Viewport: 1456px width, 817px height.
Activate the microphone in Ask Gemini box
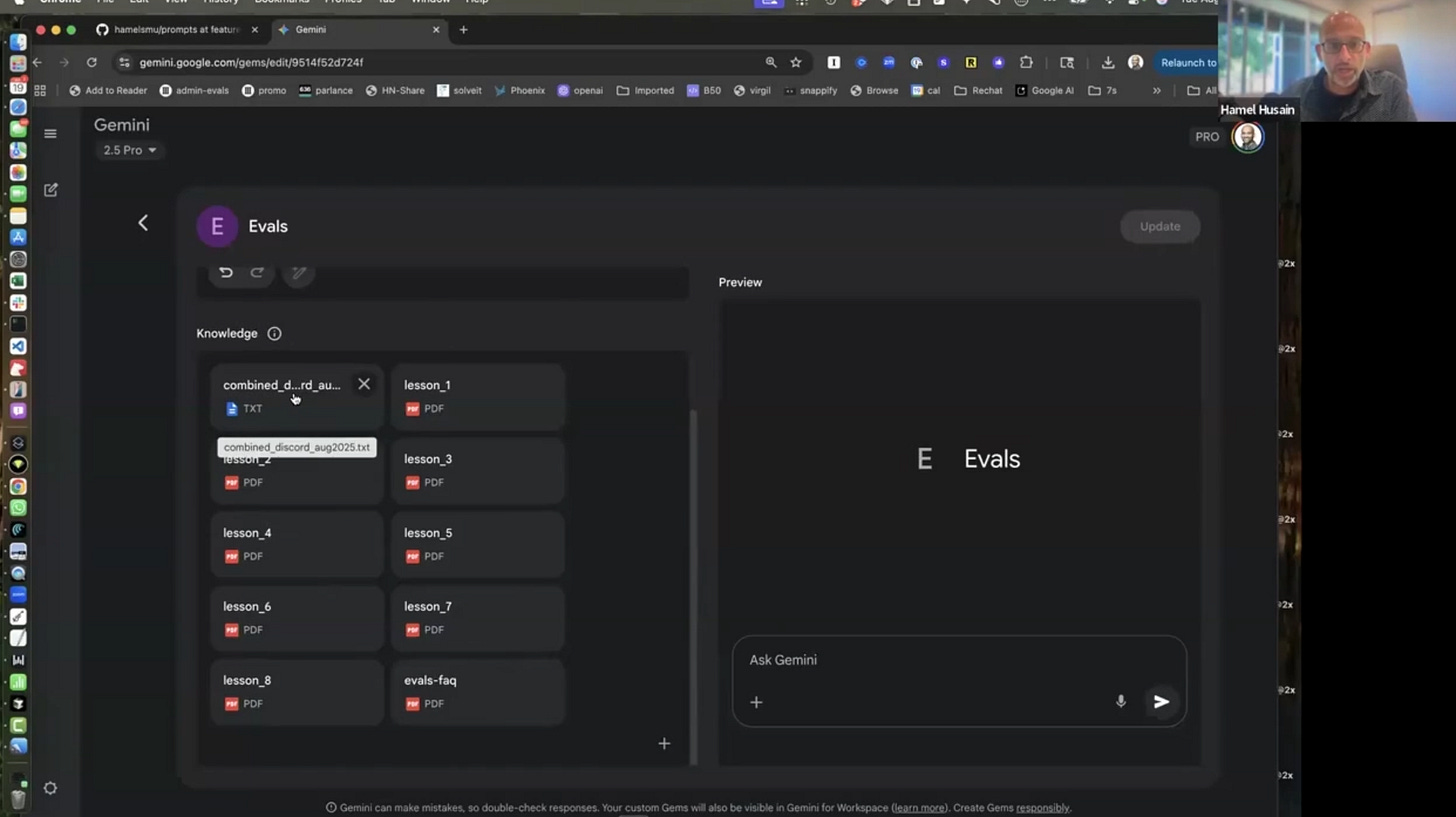click(1121, 702)
